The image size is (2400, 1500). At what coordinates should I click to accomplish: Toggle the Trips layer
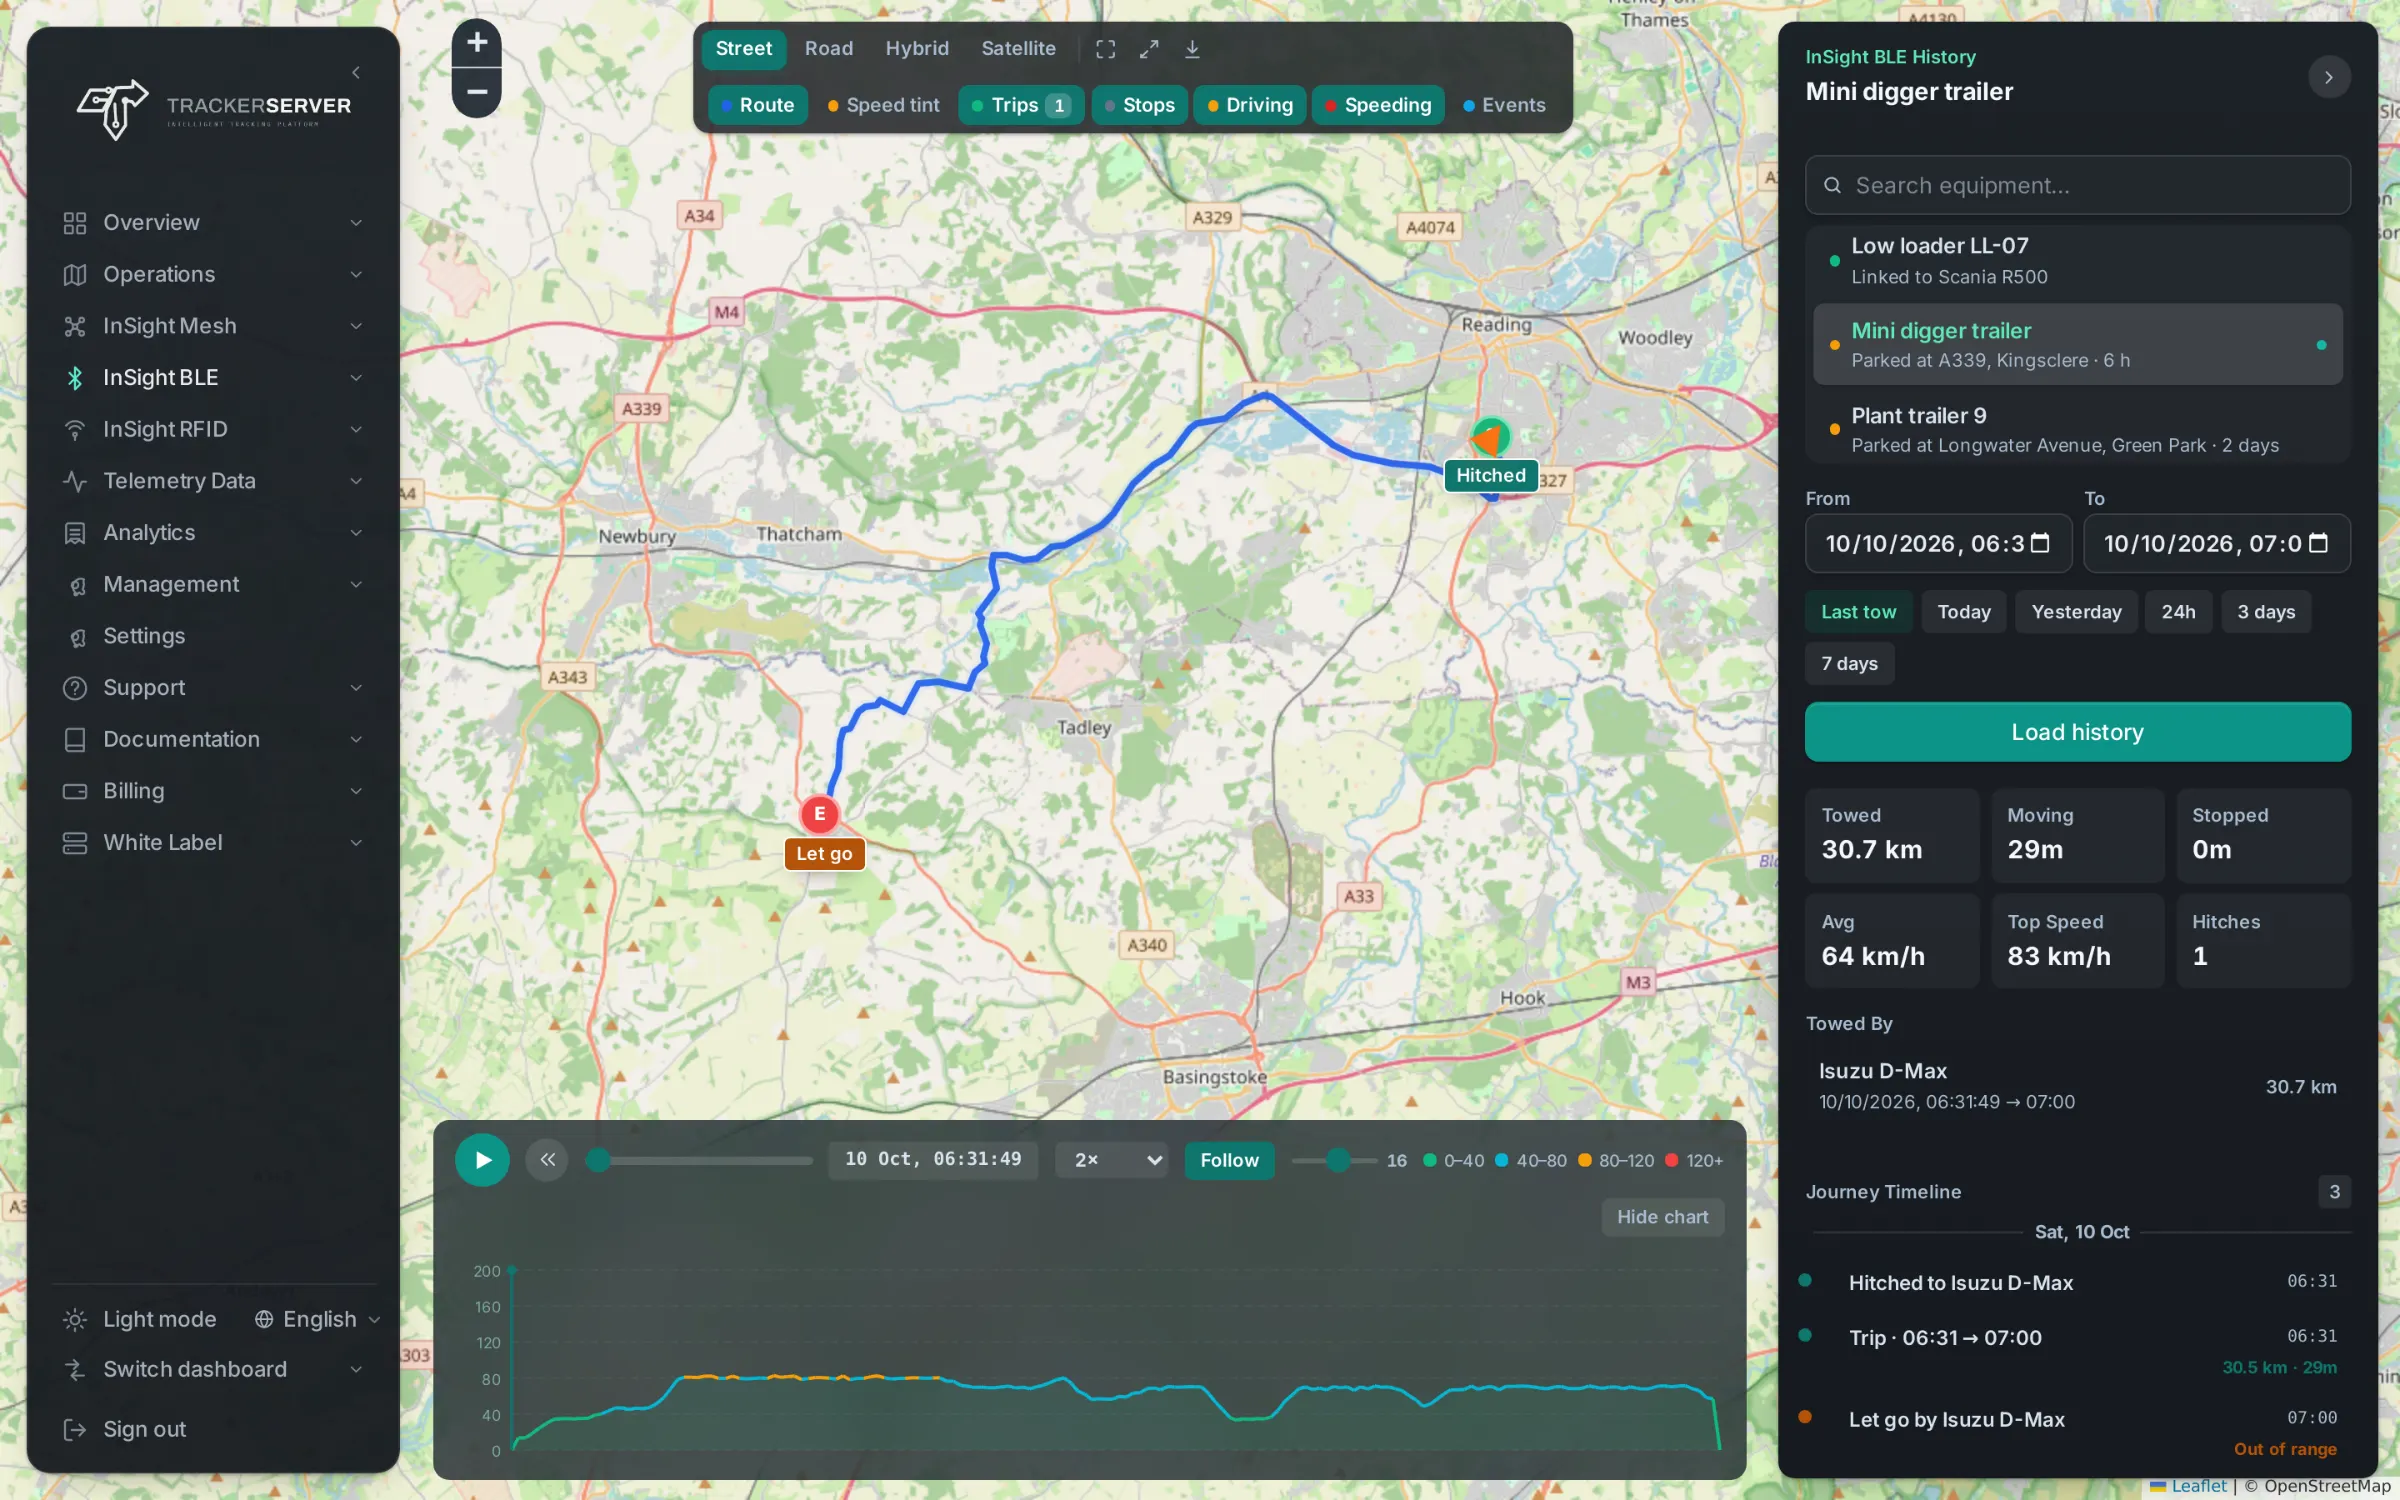tap(1021, 105)
